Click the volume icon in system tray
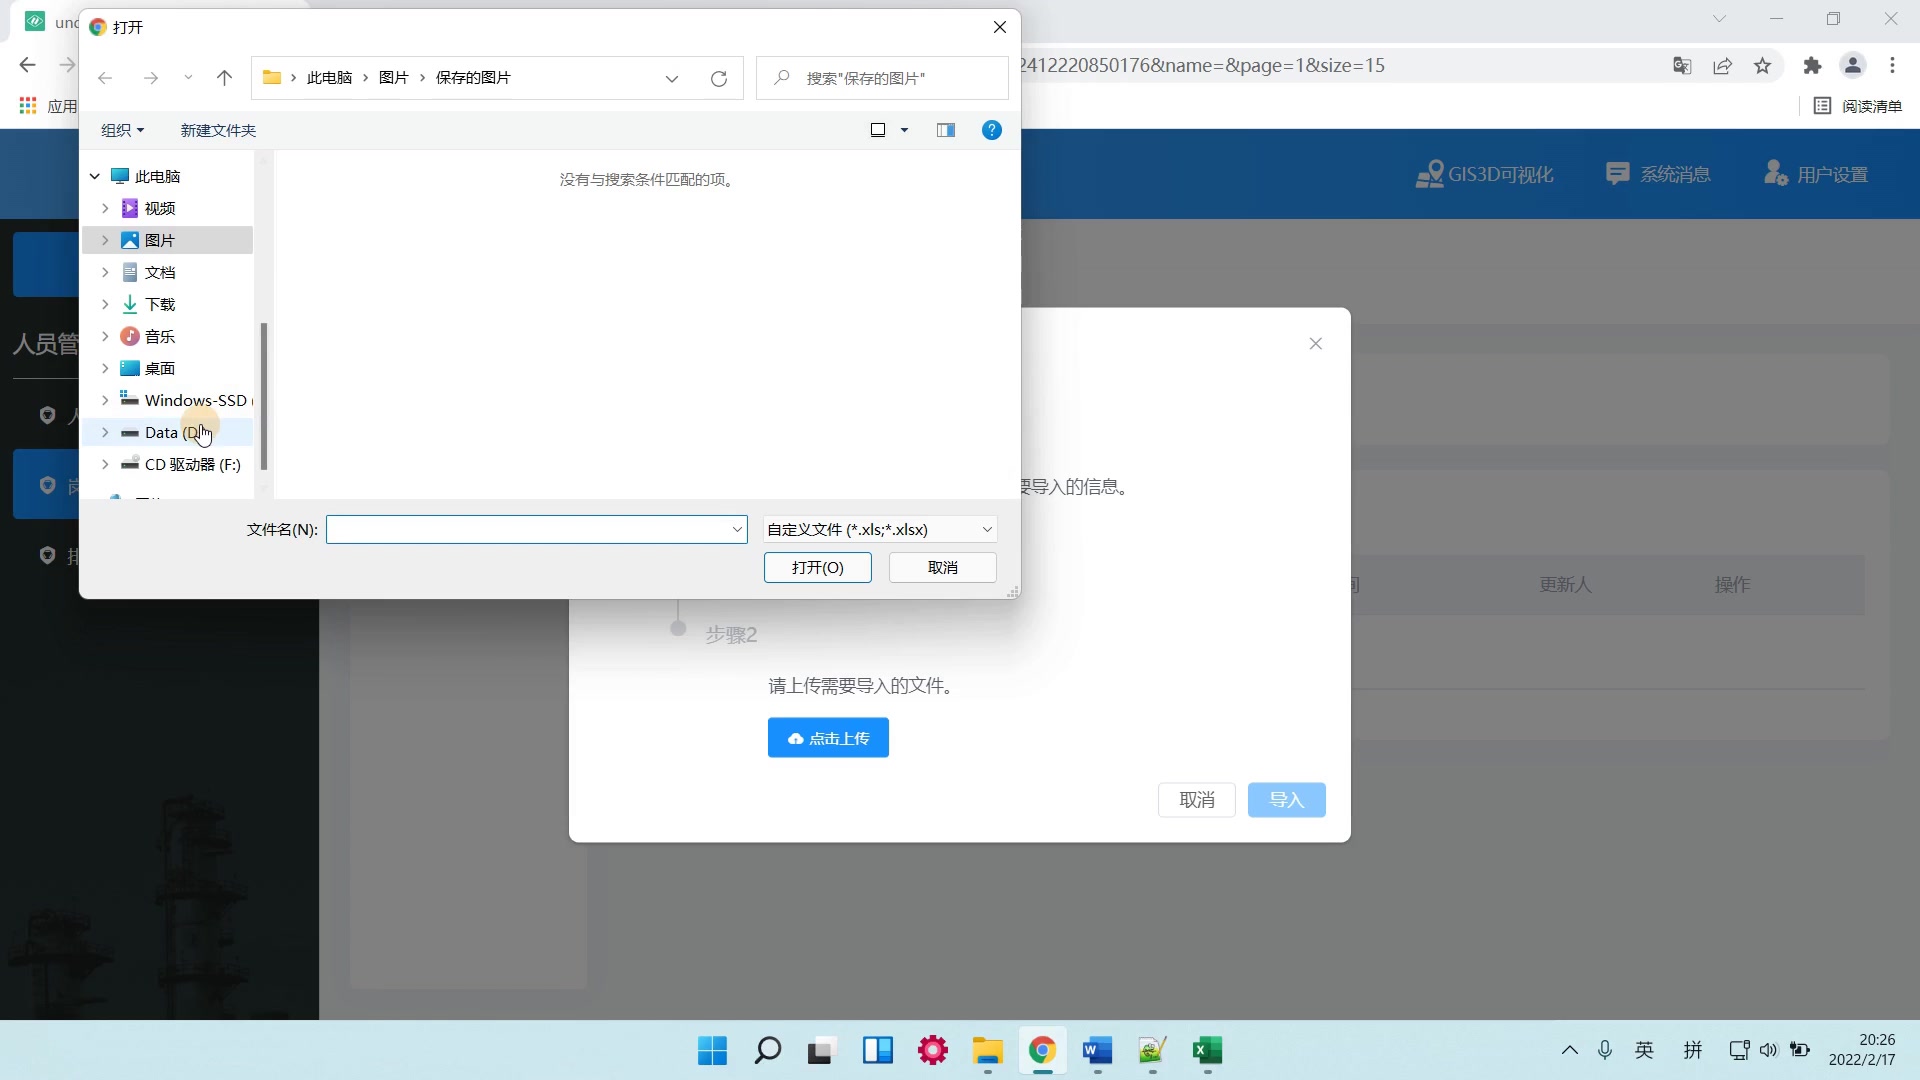 [1768, 1050]
